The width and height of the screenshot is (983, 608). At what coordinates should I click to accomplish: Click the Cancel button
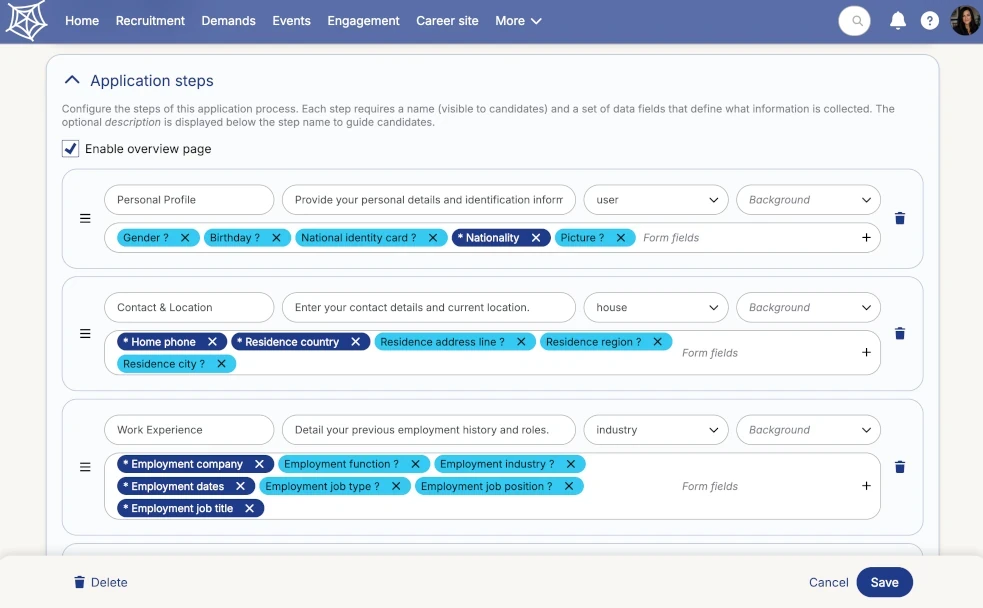(828, 582)
